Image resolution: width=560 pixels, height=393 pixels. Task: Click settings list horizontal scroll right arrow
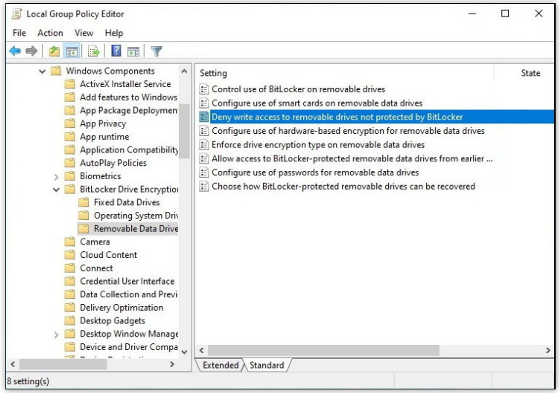548,350
